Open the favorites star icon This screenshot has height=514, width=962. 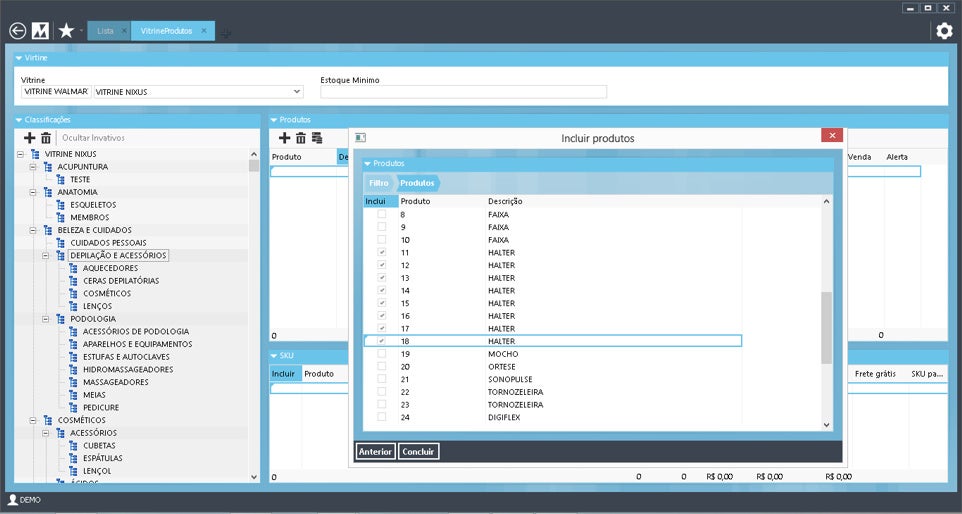coord(66,31)
